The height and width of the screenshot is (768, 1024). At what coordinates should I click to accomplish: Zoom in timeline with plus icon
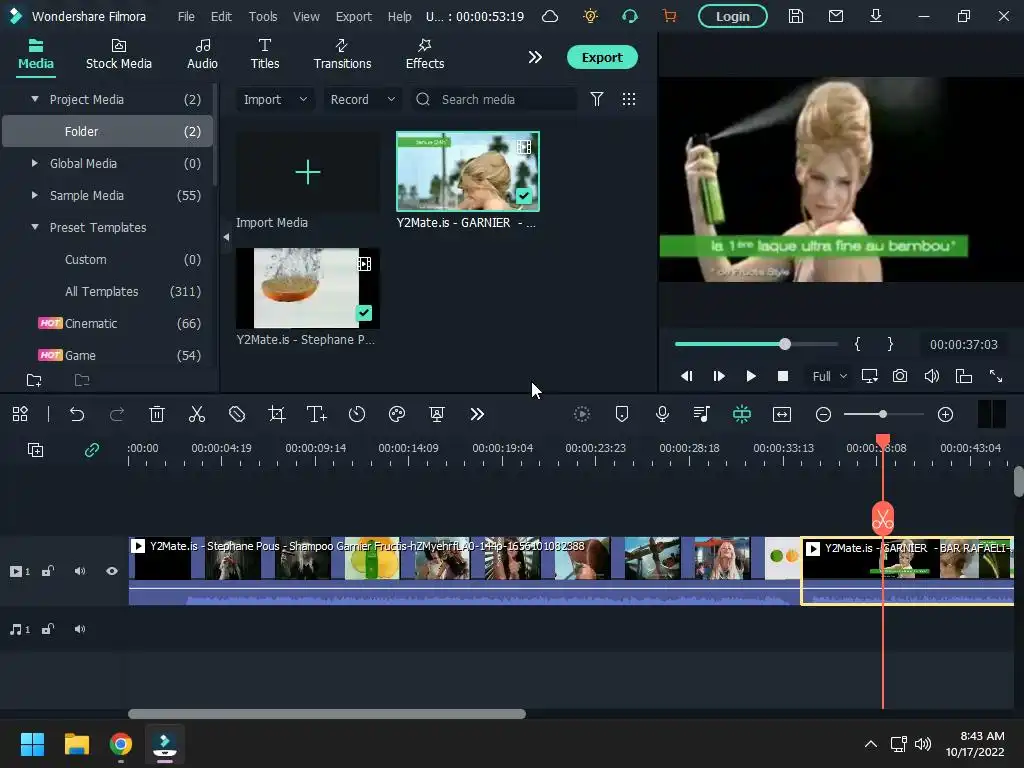pos(945,414)
